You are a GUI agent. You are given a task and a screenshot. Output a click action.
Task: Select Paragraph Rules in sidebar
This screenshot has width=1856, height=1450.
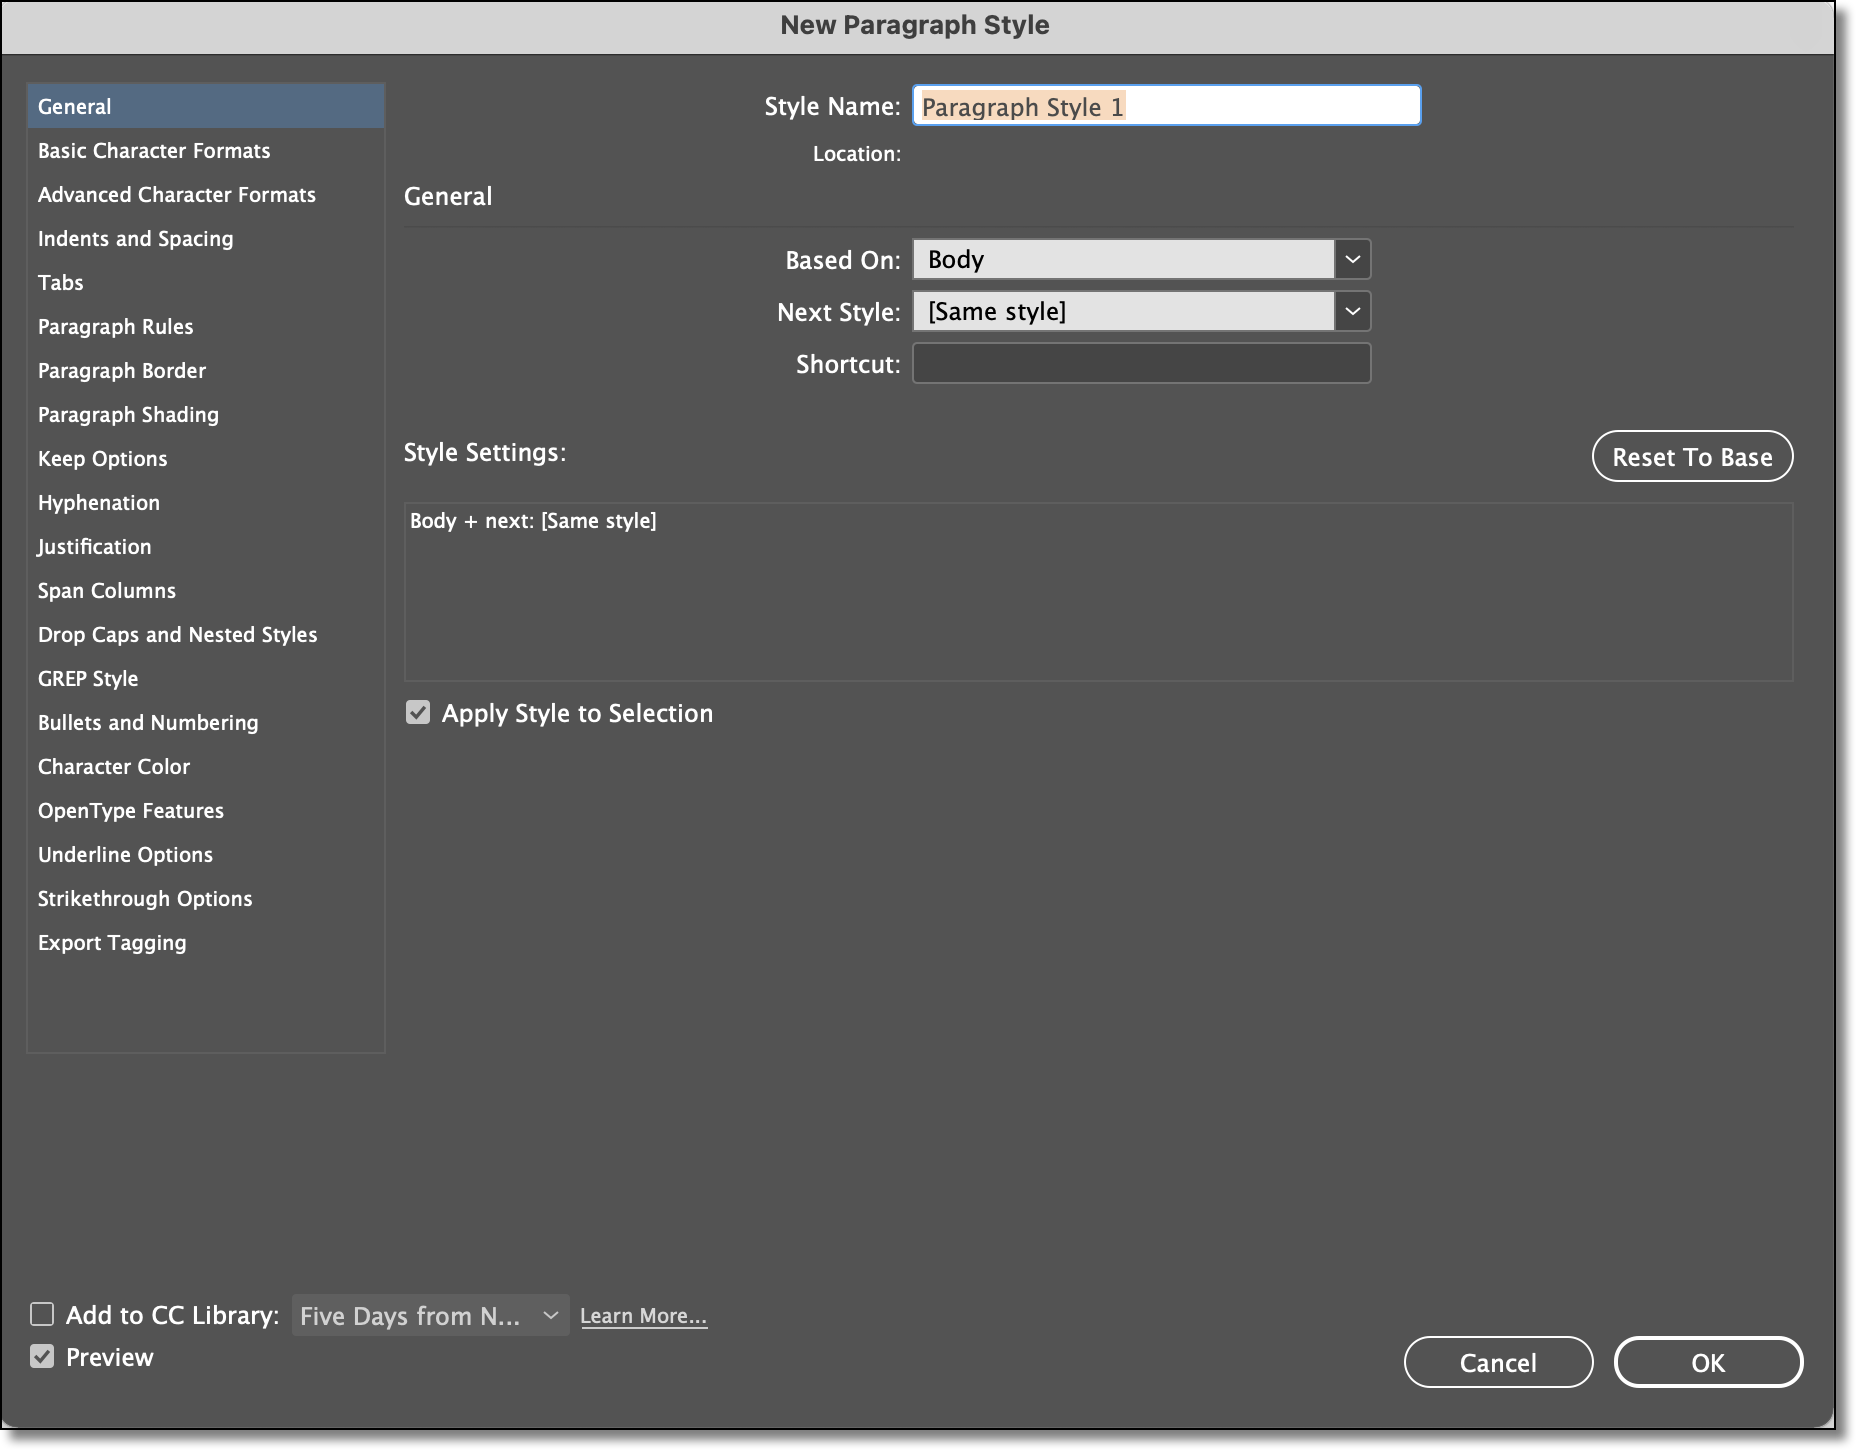pos(115,326)
